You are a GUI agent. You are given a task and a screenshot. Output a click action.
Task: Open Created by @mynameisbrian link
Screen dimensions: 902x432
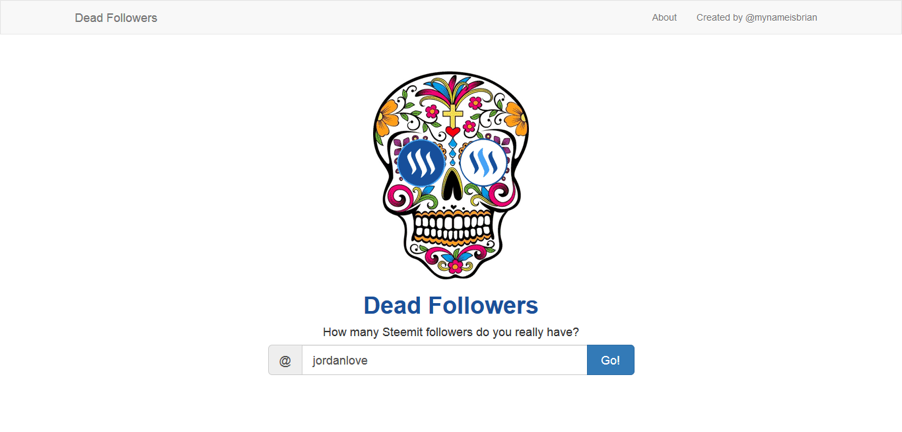(x=756, y=18)
